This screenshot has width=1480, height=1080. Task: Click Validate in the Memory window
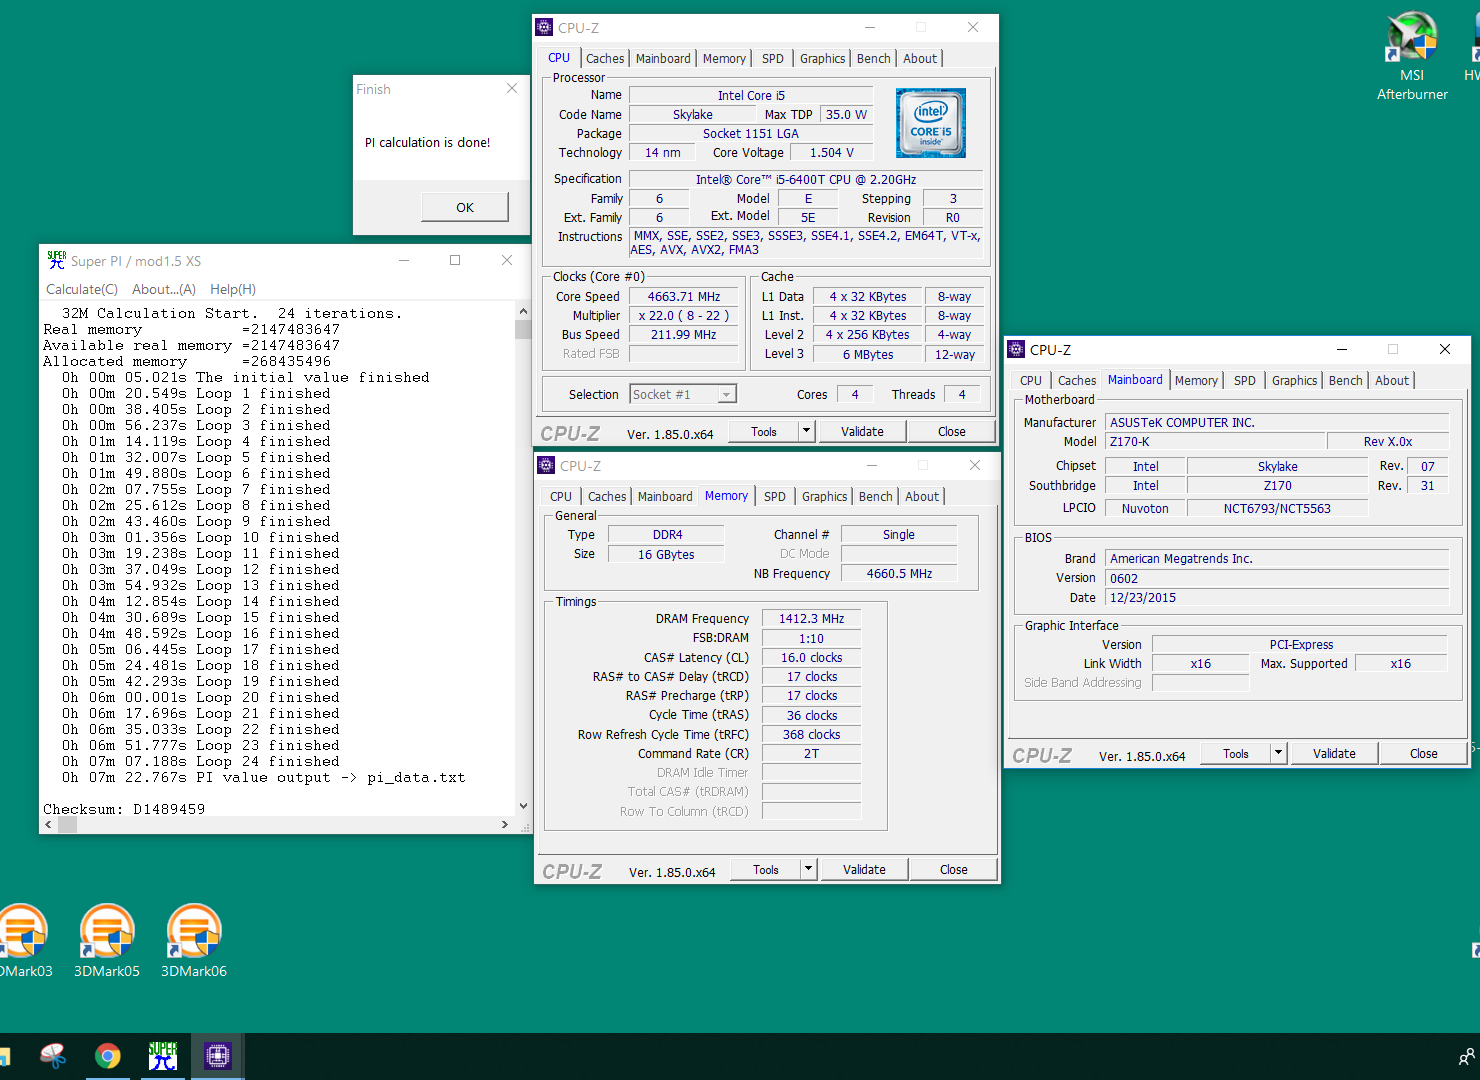click(x=864, y=869)
